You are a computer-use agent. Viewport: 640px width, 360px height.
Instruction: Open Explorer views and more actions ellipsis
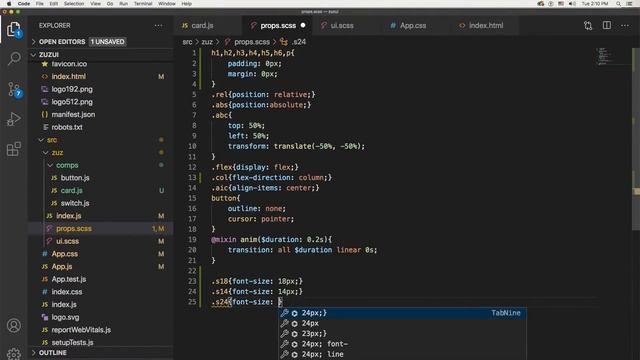[x=158, y=25]
